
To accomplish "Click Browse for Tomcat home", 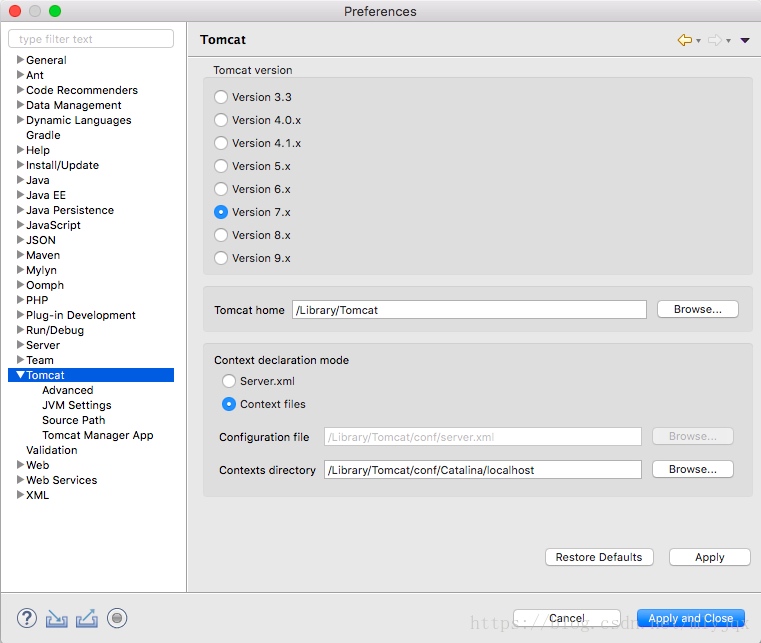I will (x=697, y=310).
